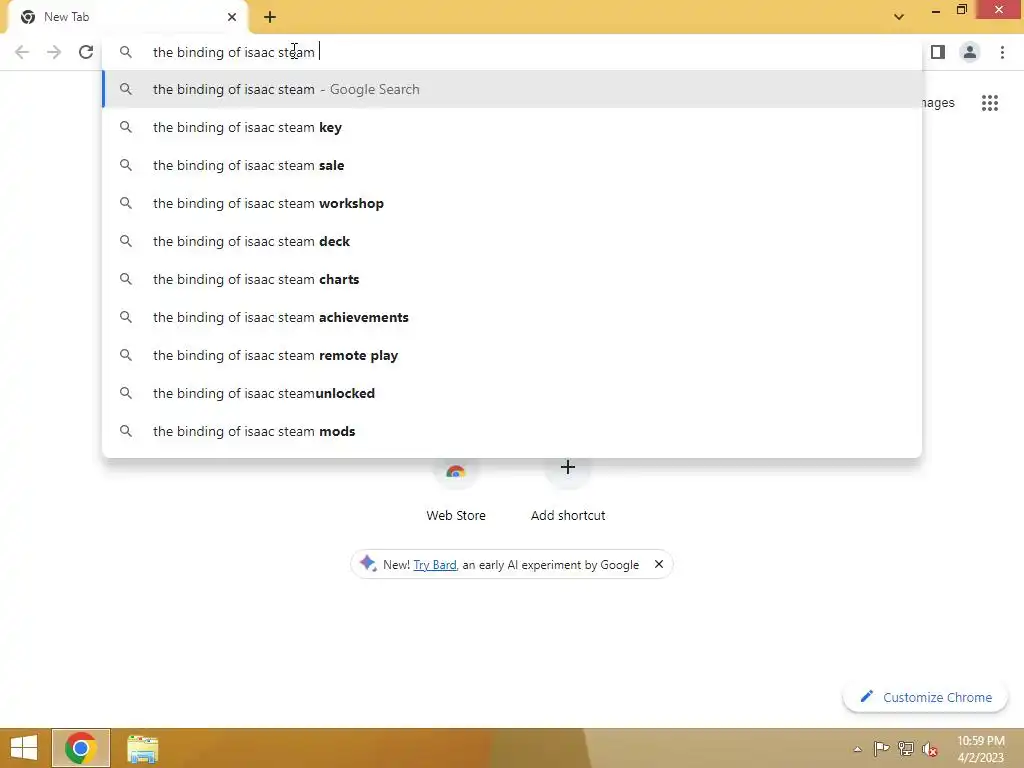Click search icon beside the 'steam mods' suggestion
The height and width of the screenshot is (768, 1024).
[x=125, y=431]
